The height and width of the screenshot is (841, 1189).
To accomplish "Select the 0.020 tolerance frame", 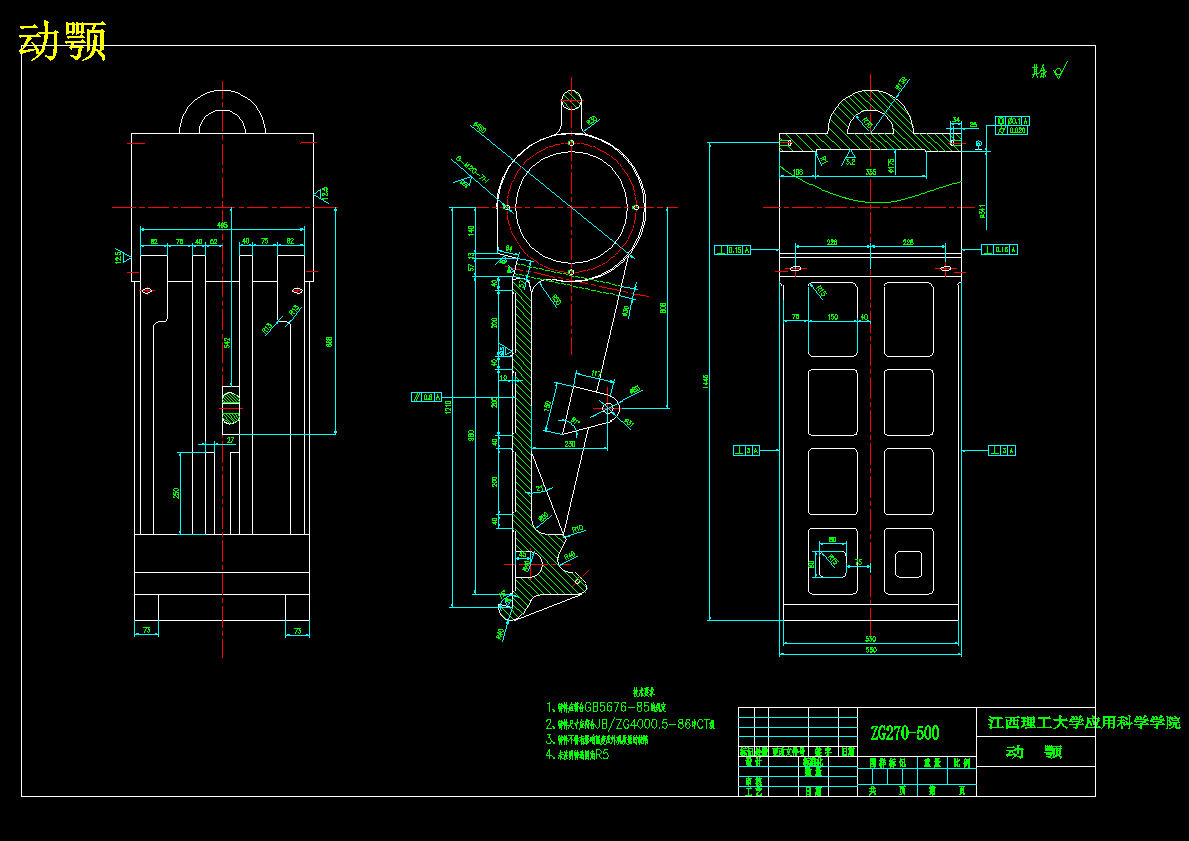I will [1012, 130].
